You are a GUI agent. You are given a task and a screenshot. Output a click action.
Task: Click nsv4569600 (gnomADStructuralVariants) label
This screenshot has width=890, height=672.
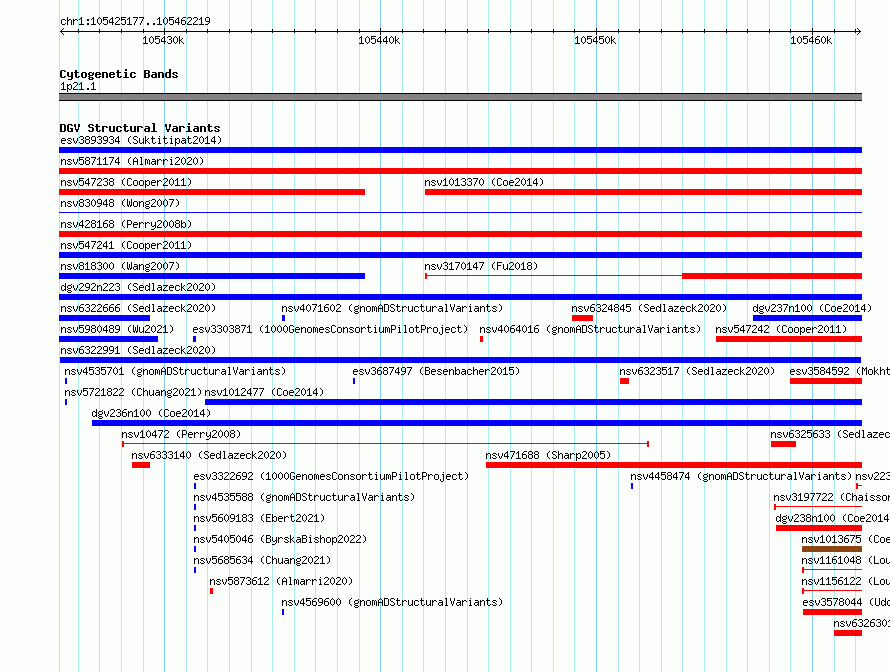click(392, 602)
